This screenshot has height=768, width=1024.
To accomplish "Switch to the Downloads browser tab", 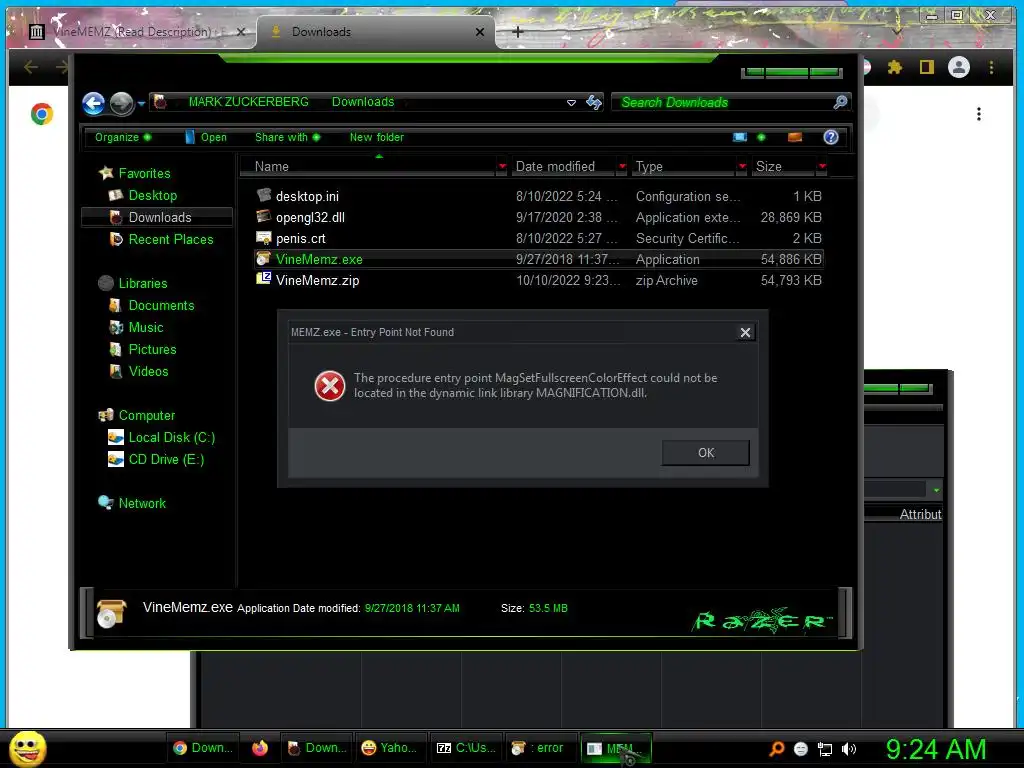I will point(376,31).
